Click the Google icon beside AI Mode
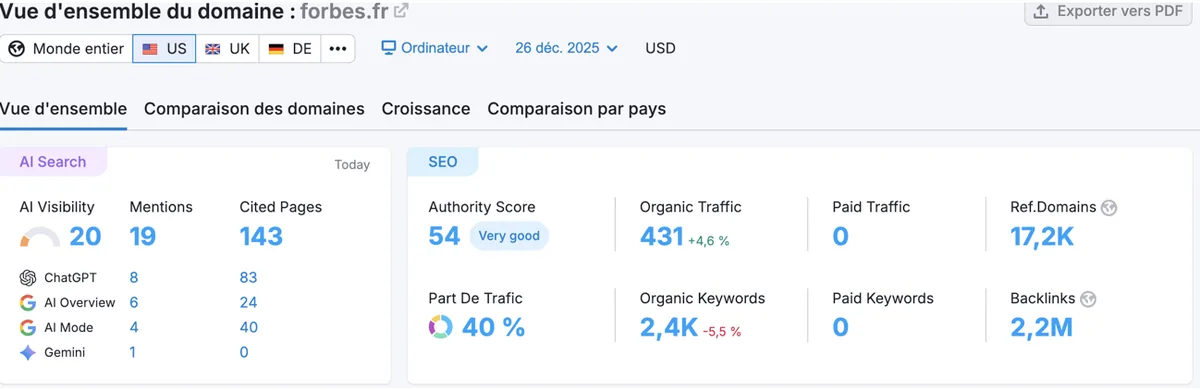This screenshot has height=390, width=1200. click(28, 328)
